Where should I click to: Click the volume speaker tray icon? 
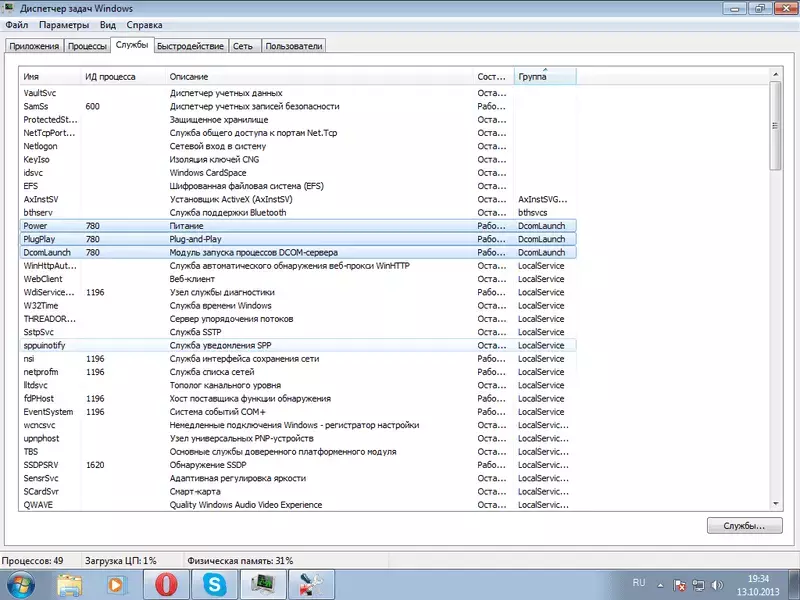[x=717, y=585]
